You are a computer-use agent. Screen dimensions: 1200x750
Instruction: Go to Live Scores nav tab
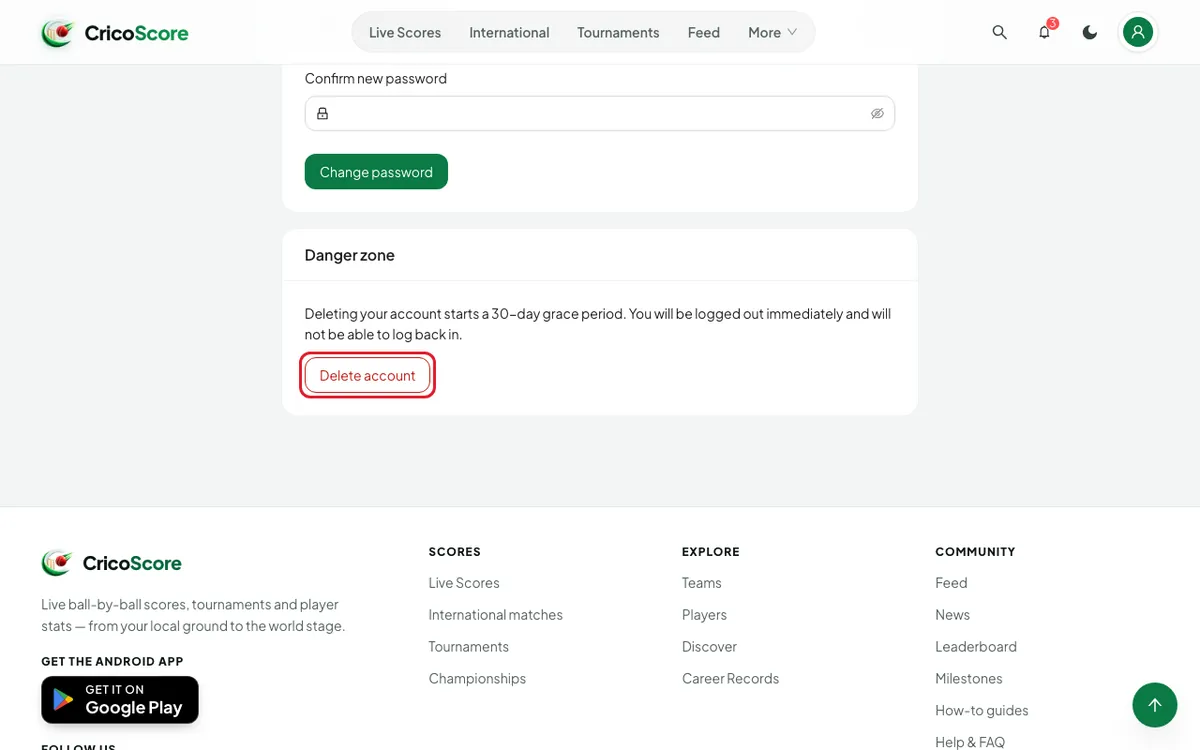[x=405, y=32]
